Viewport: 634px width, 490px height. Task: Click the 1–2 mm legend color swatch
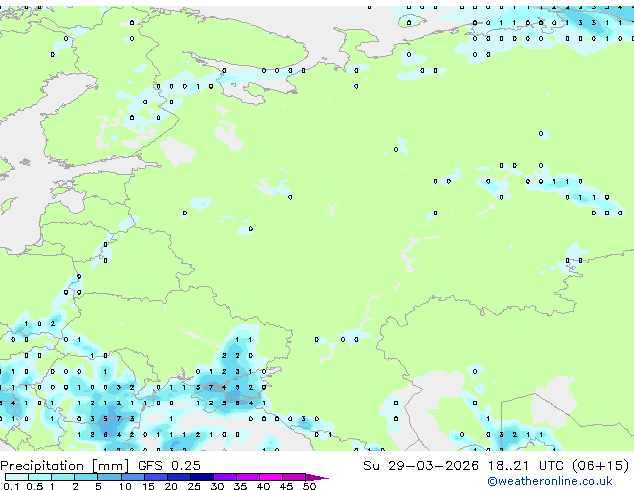click(x=63, y=477)
